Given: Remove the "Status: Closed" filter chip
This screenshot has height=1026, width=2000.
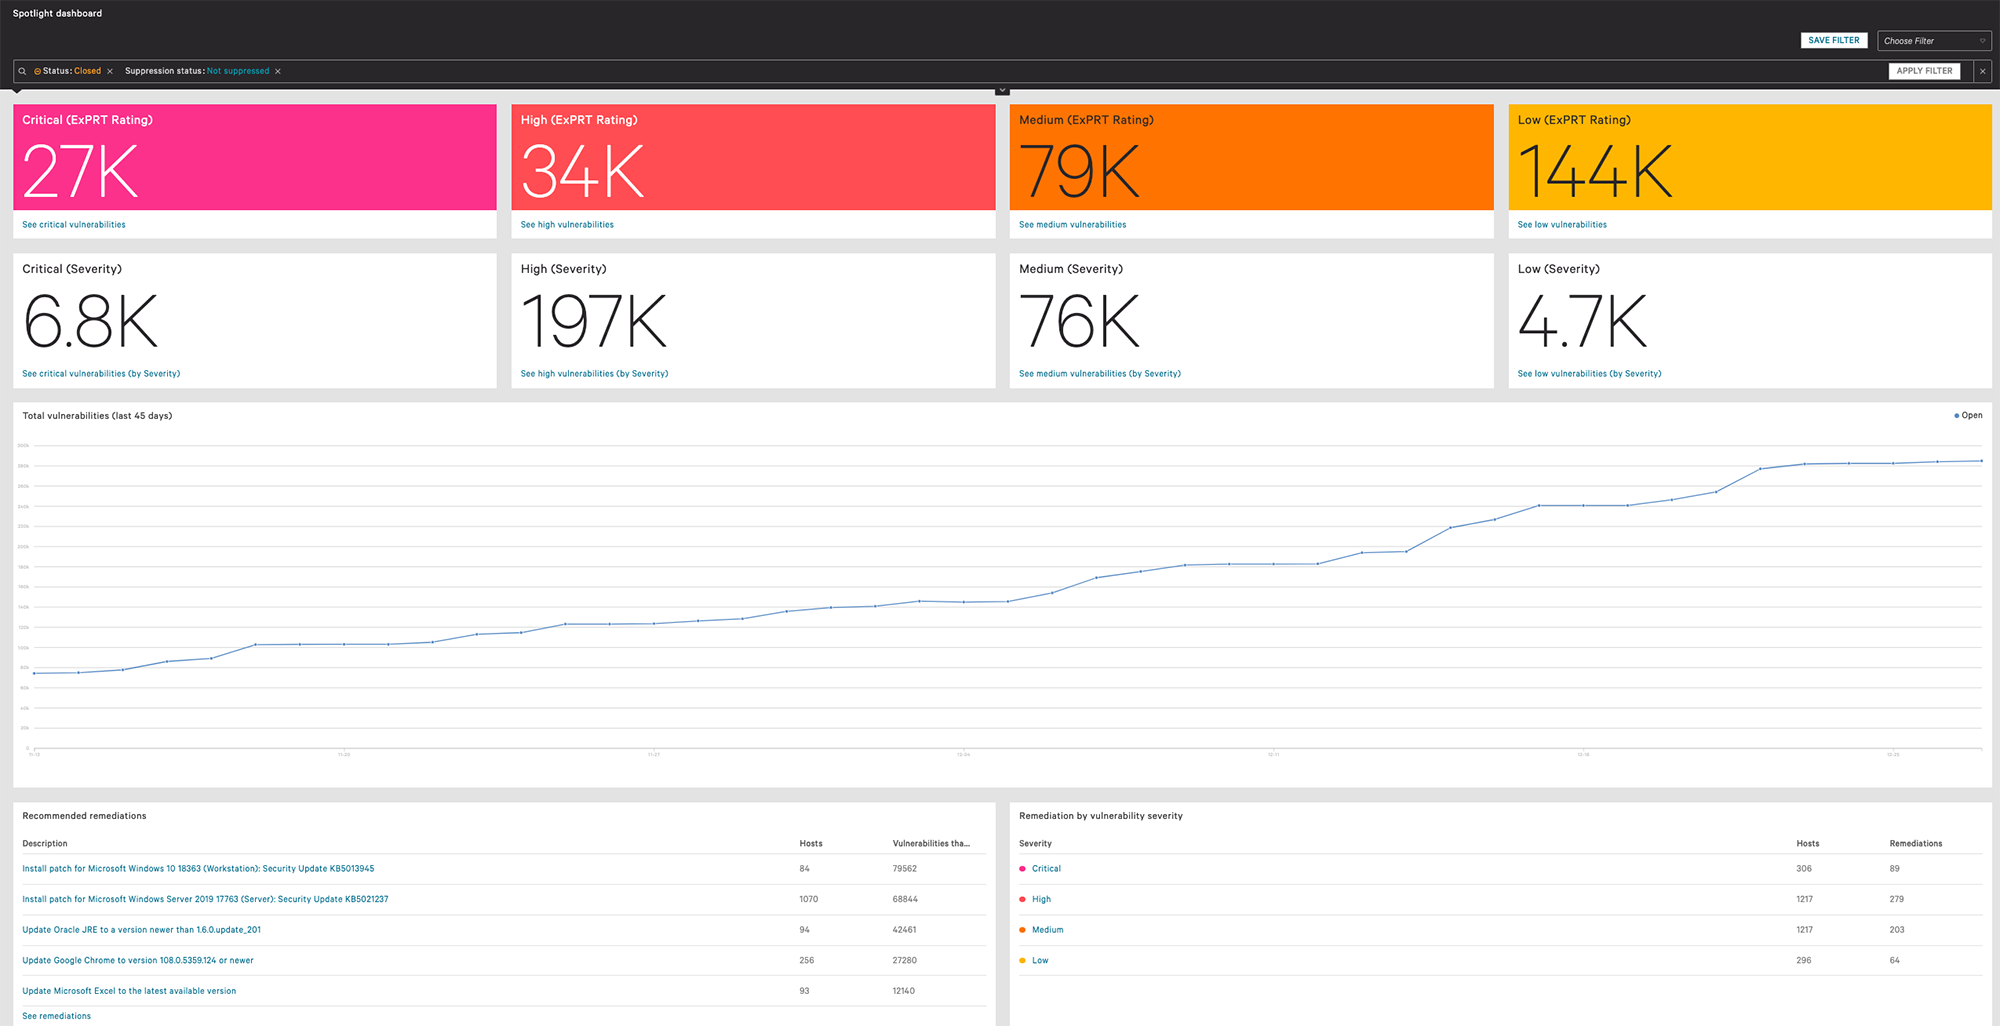Looking at the screenshot, I should [110, 71].
